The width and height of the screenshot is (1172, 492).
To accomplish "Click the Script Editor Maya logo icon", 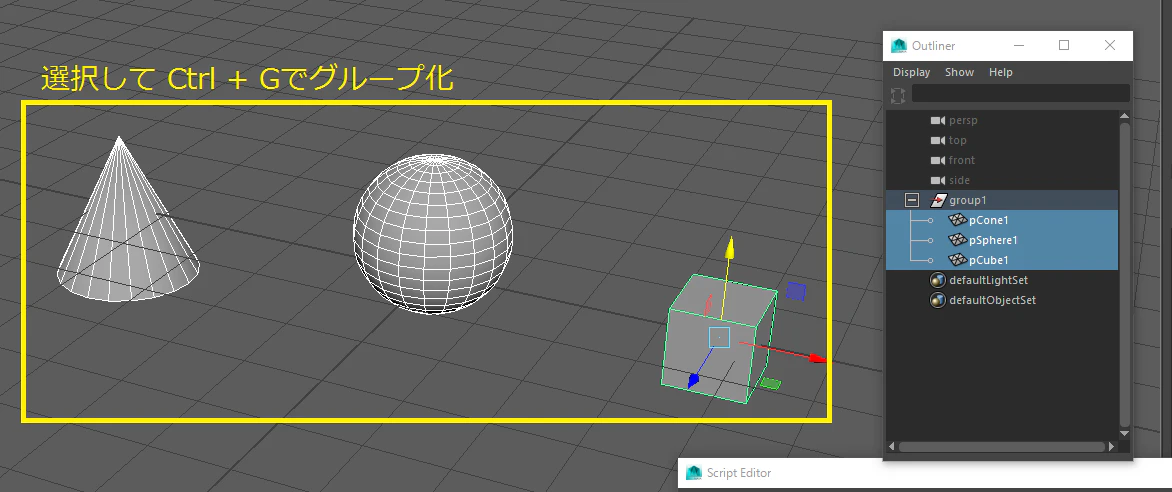I will pyautogui.click(x=694, y=473).
